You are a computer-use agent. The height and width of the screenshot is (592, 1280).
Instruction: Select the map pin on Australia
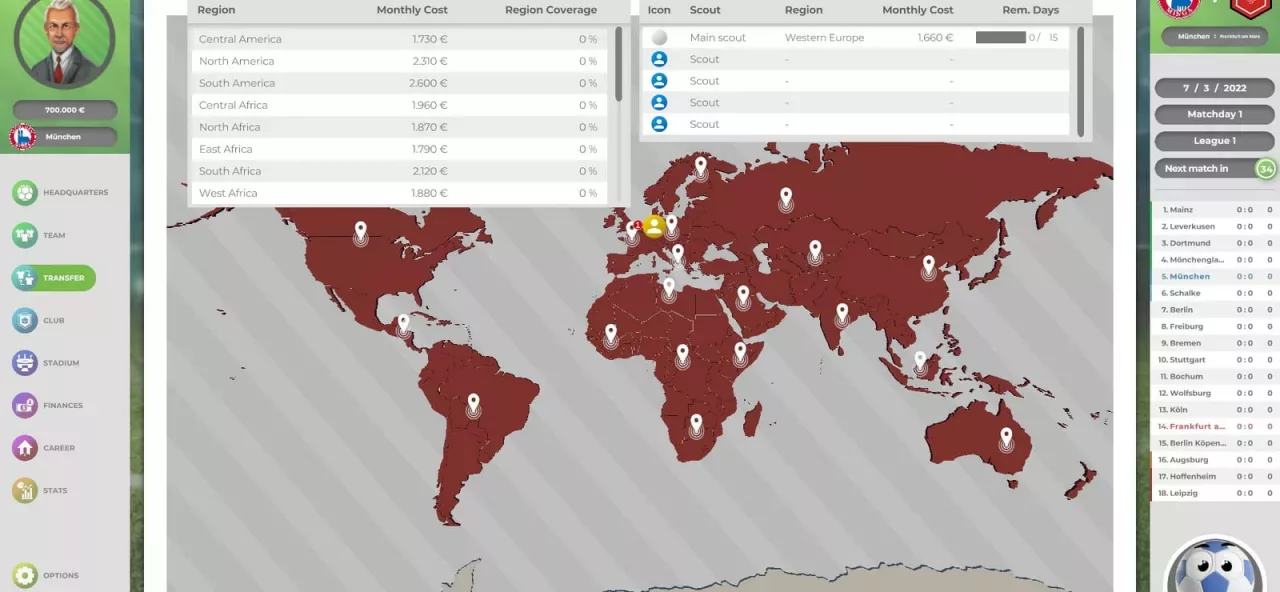(x=1006, y=438)
